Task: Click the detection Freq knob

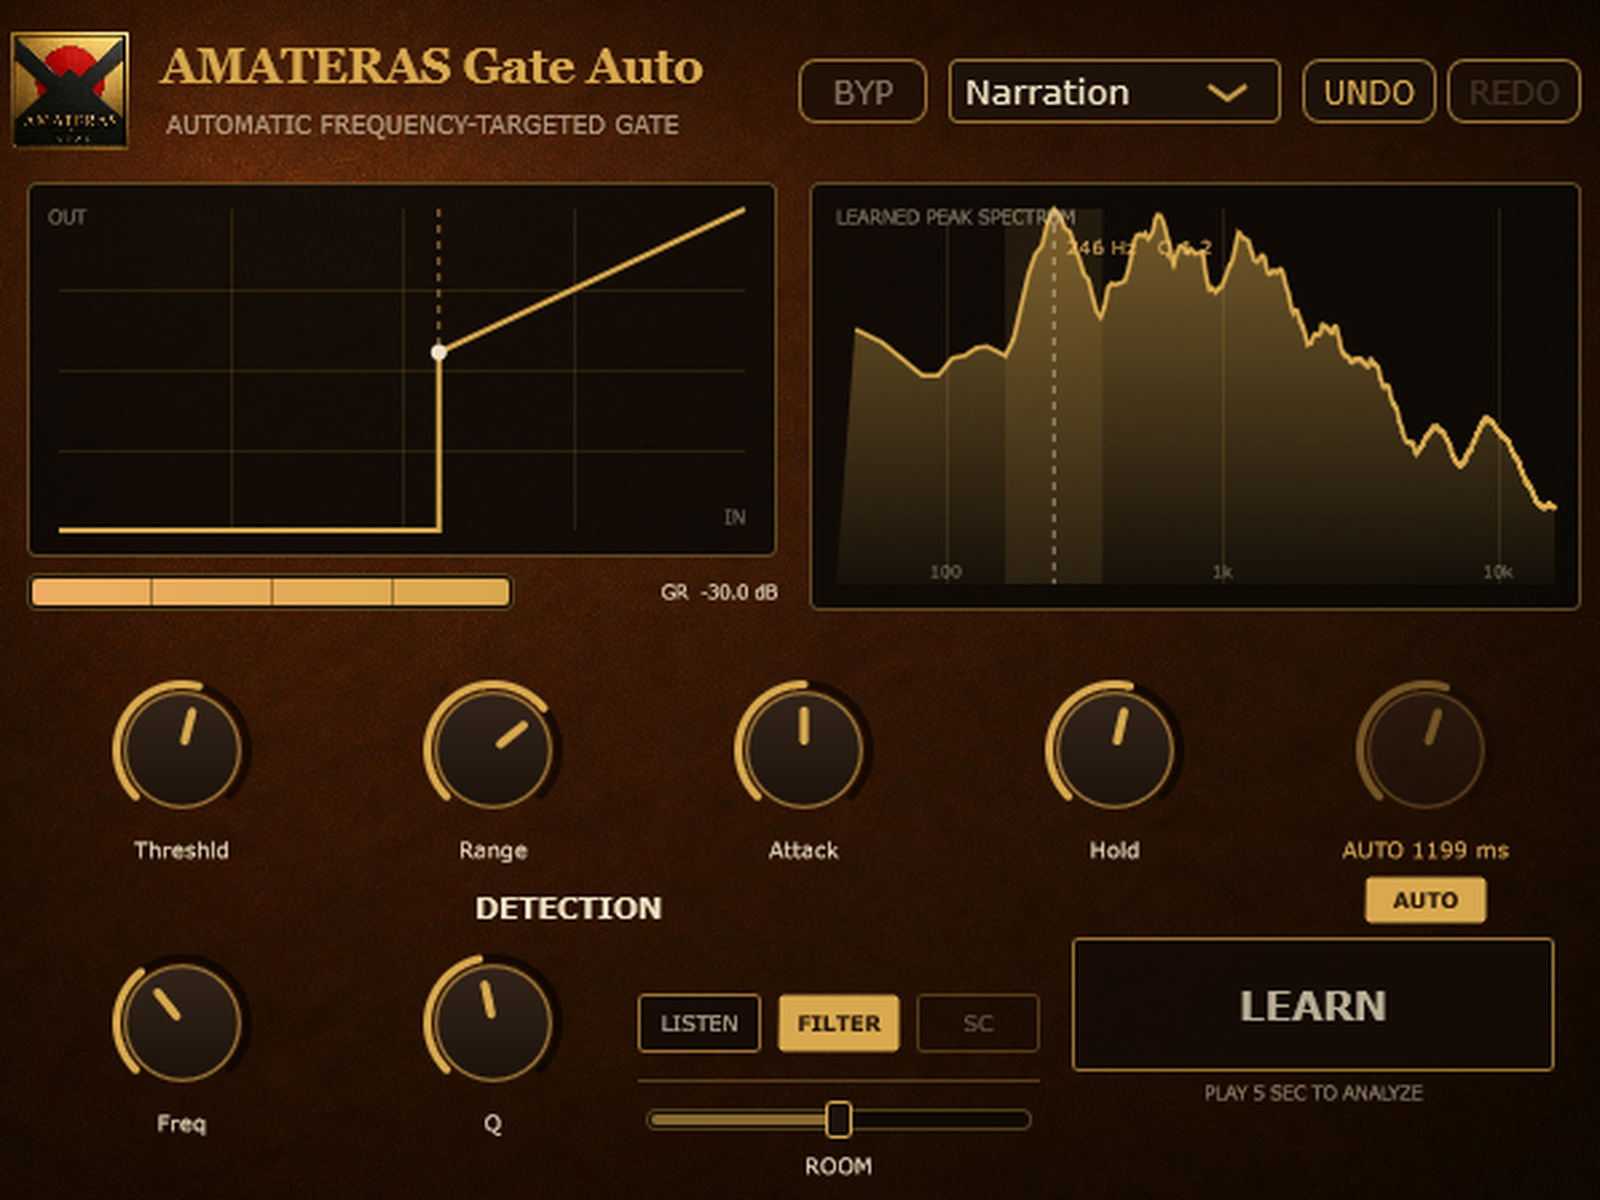Action: tap(182, 1020)
